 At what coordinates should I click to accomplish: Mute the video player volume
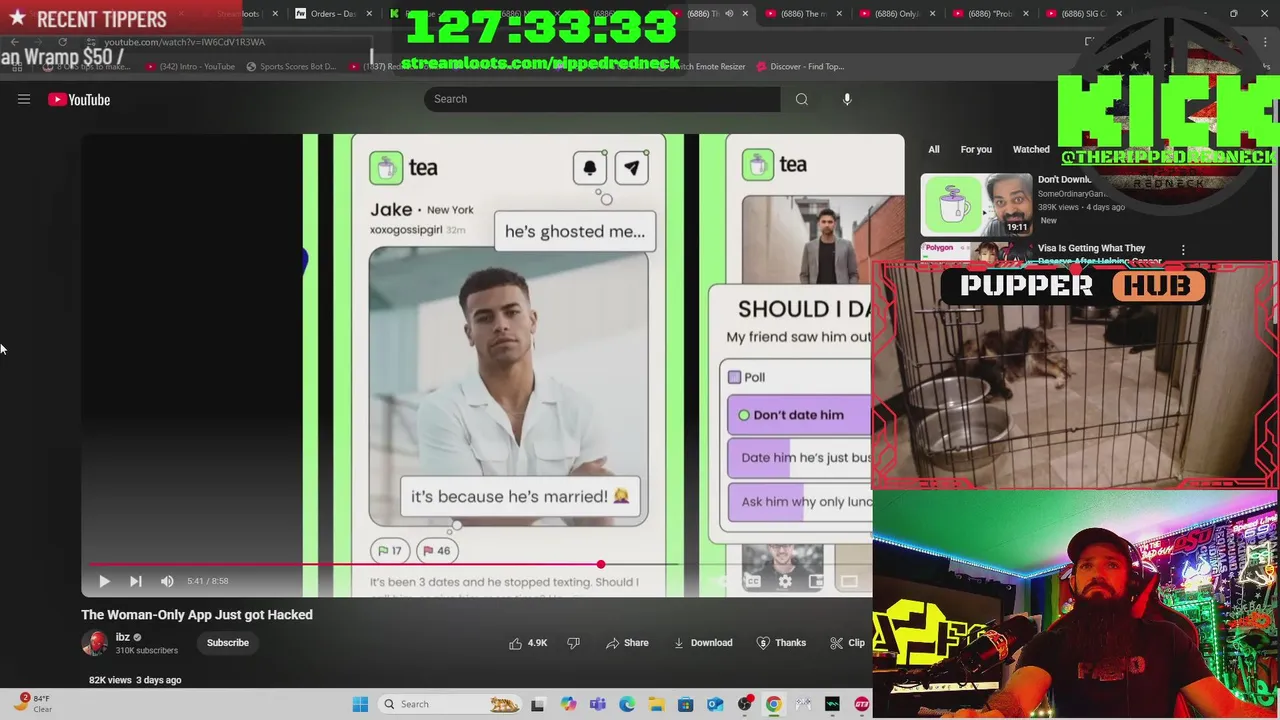click(x=167, y=581)
